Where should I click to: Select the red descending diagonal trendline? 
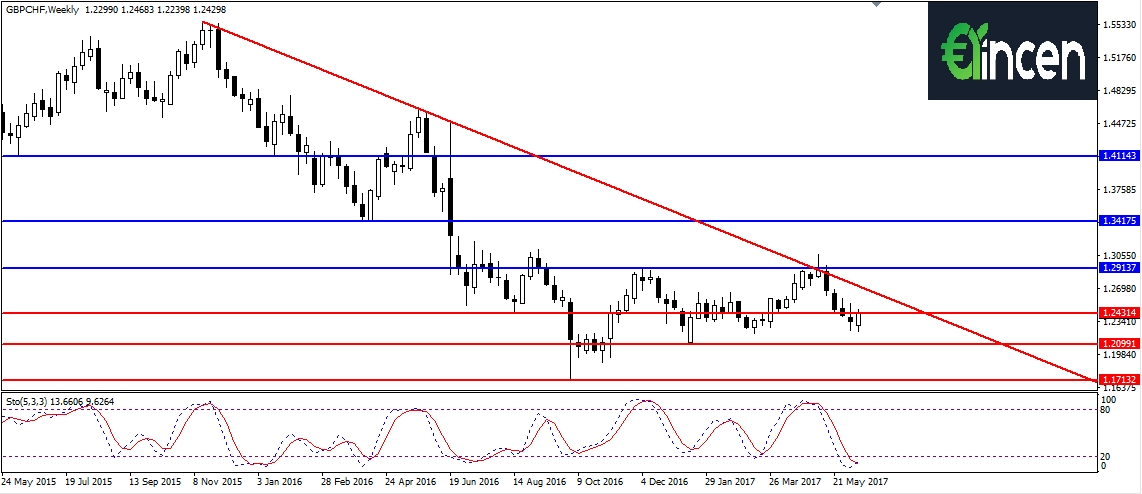coord(648,200)
